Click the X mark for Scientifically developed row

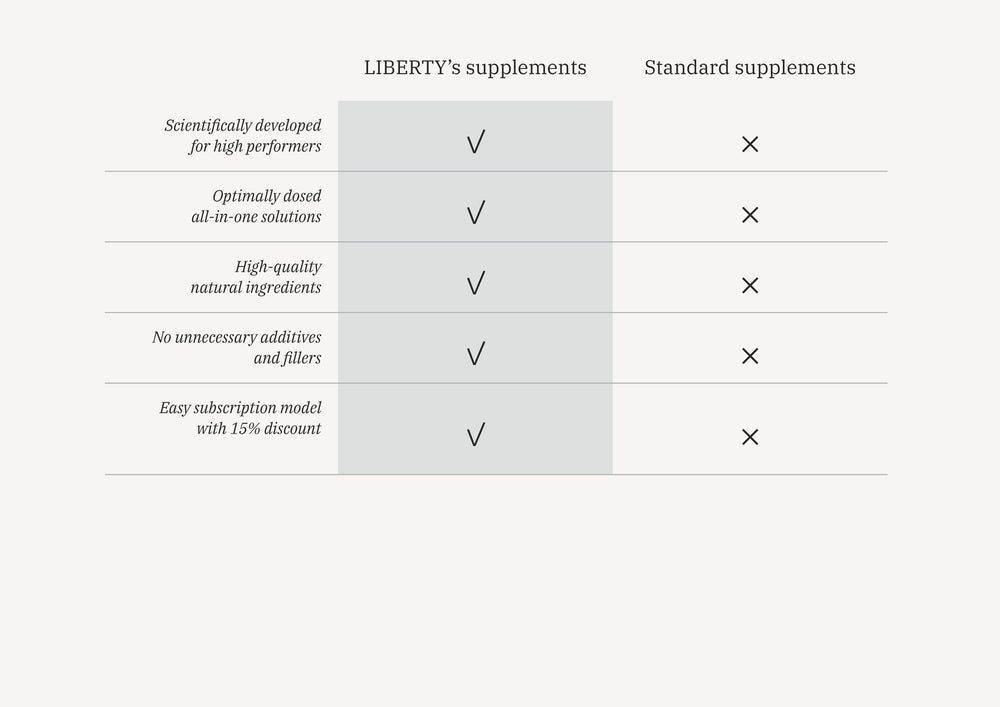(x=750, y=144)
